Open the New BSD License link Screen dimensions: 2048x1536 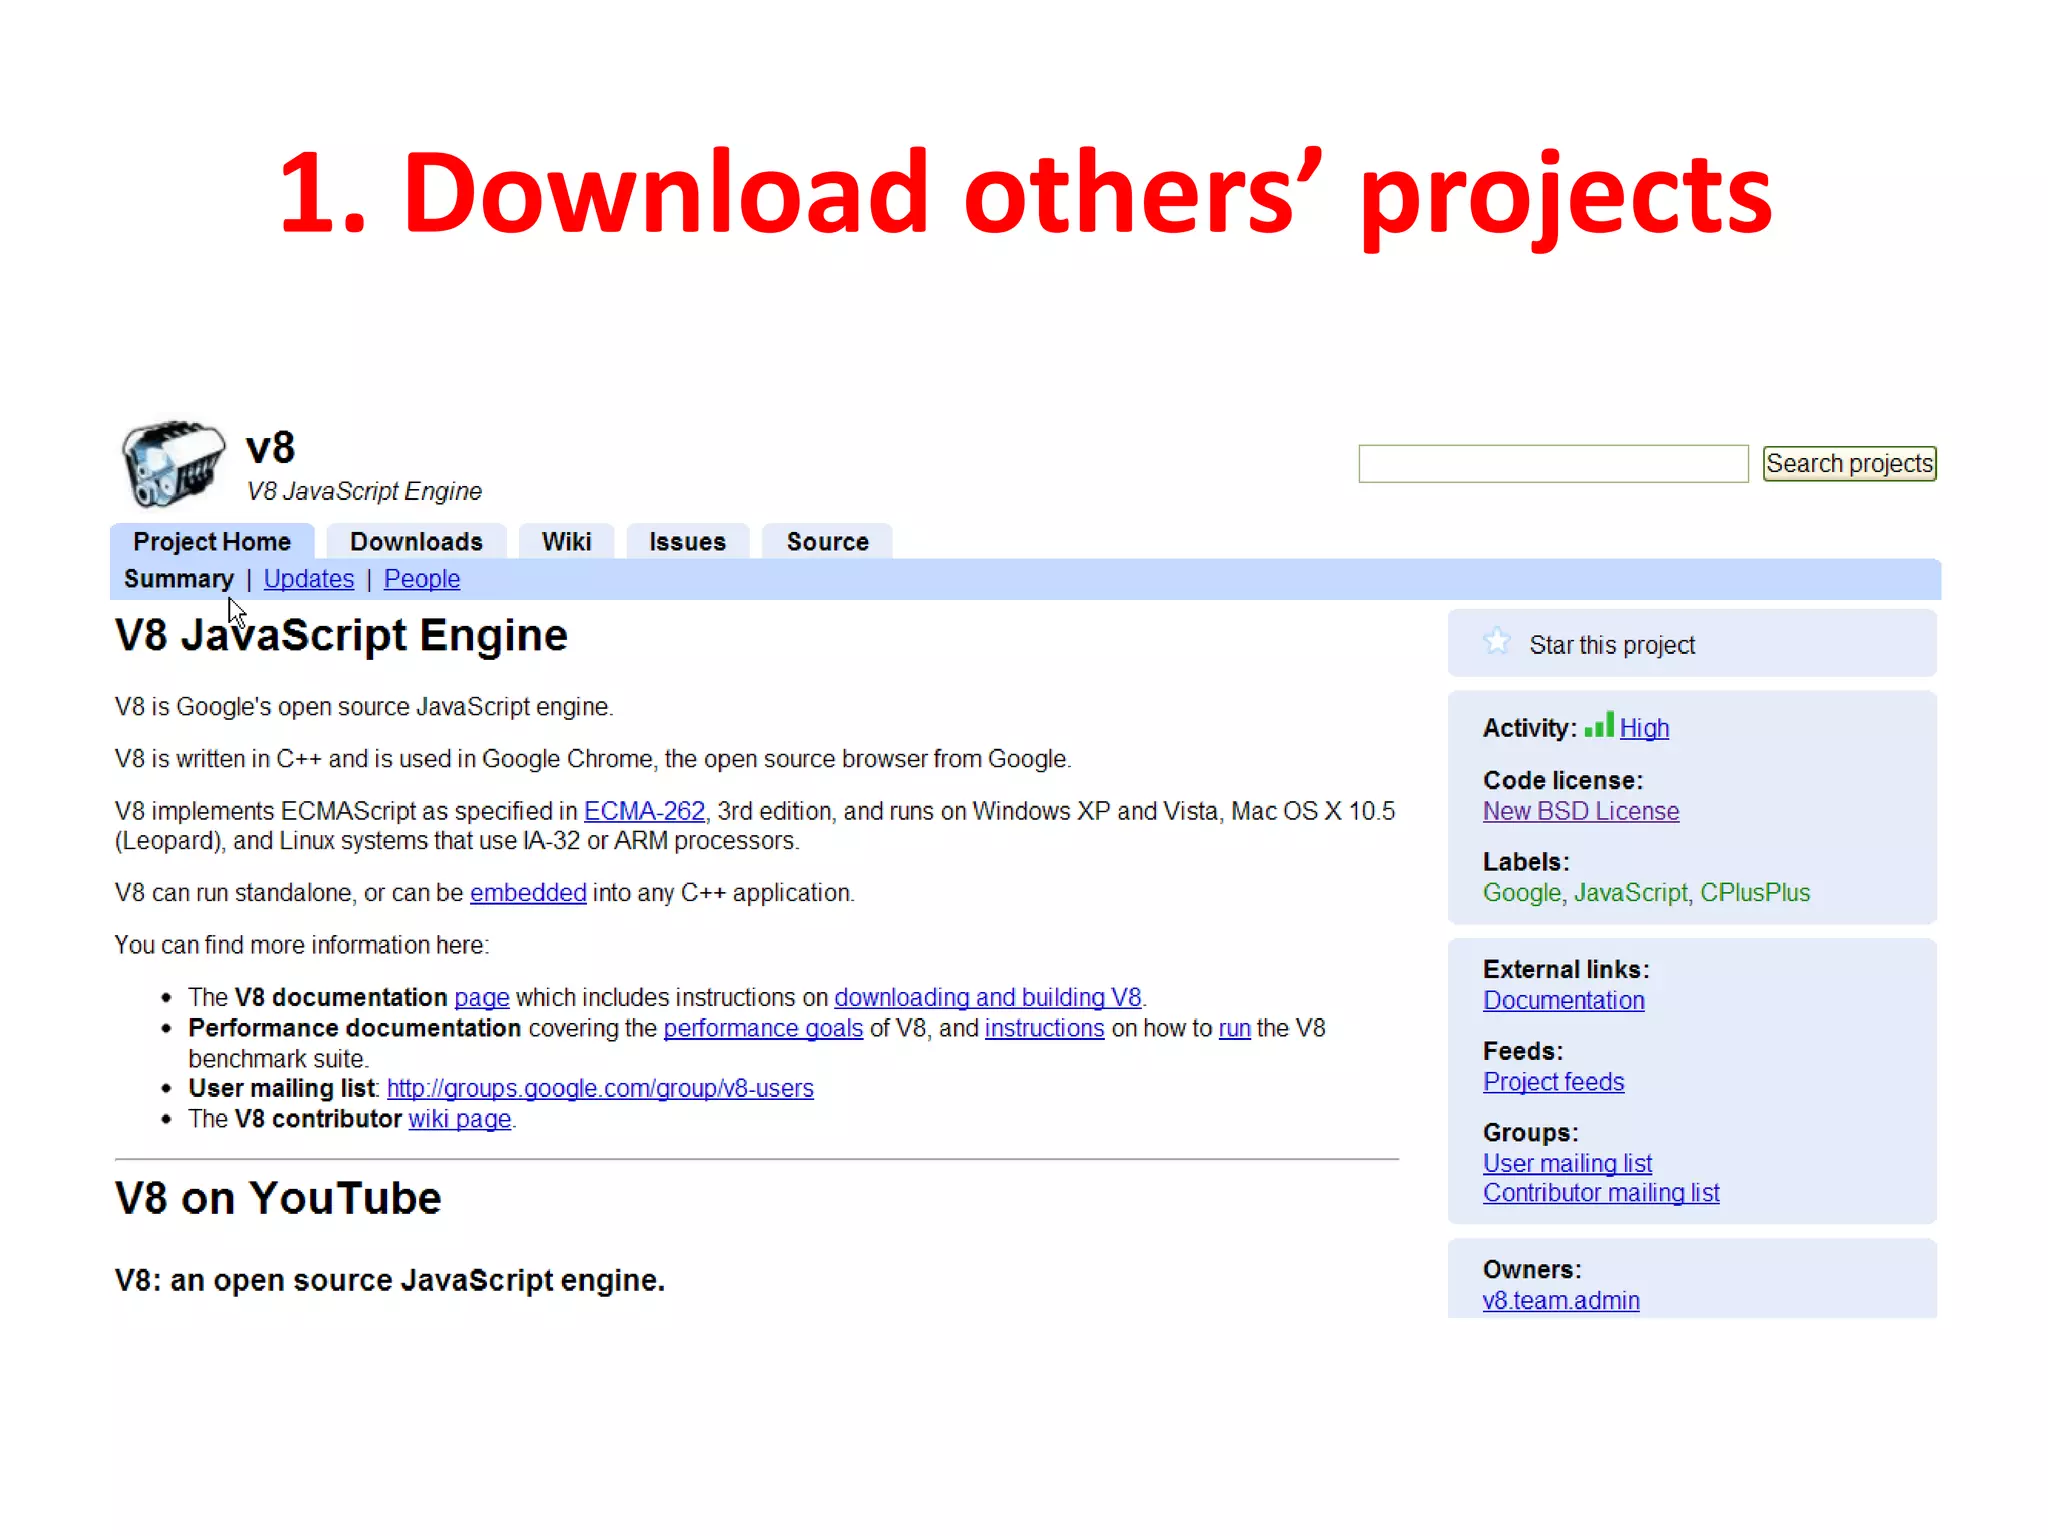coord(1581,811)
